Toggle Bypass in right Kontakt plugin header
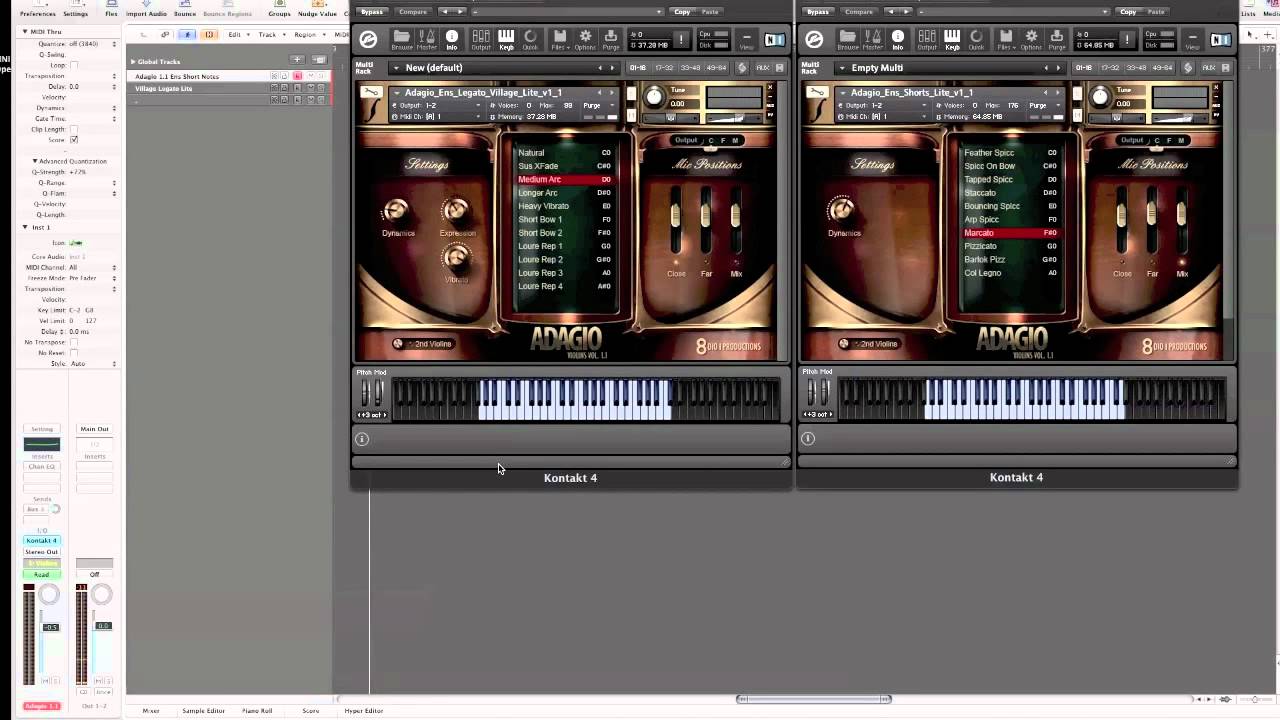The height and width of the screenshot is (720, 1280). click(x=818, y=12)
